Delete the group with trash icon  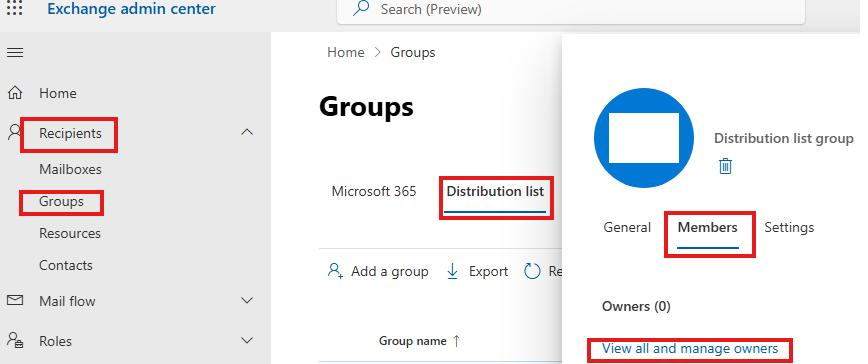[x=725, y=165]
